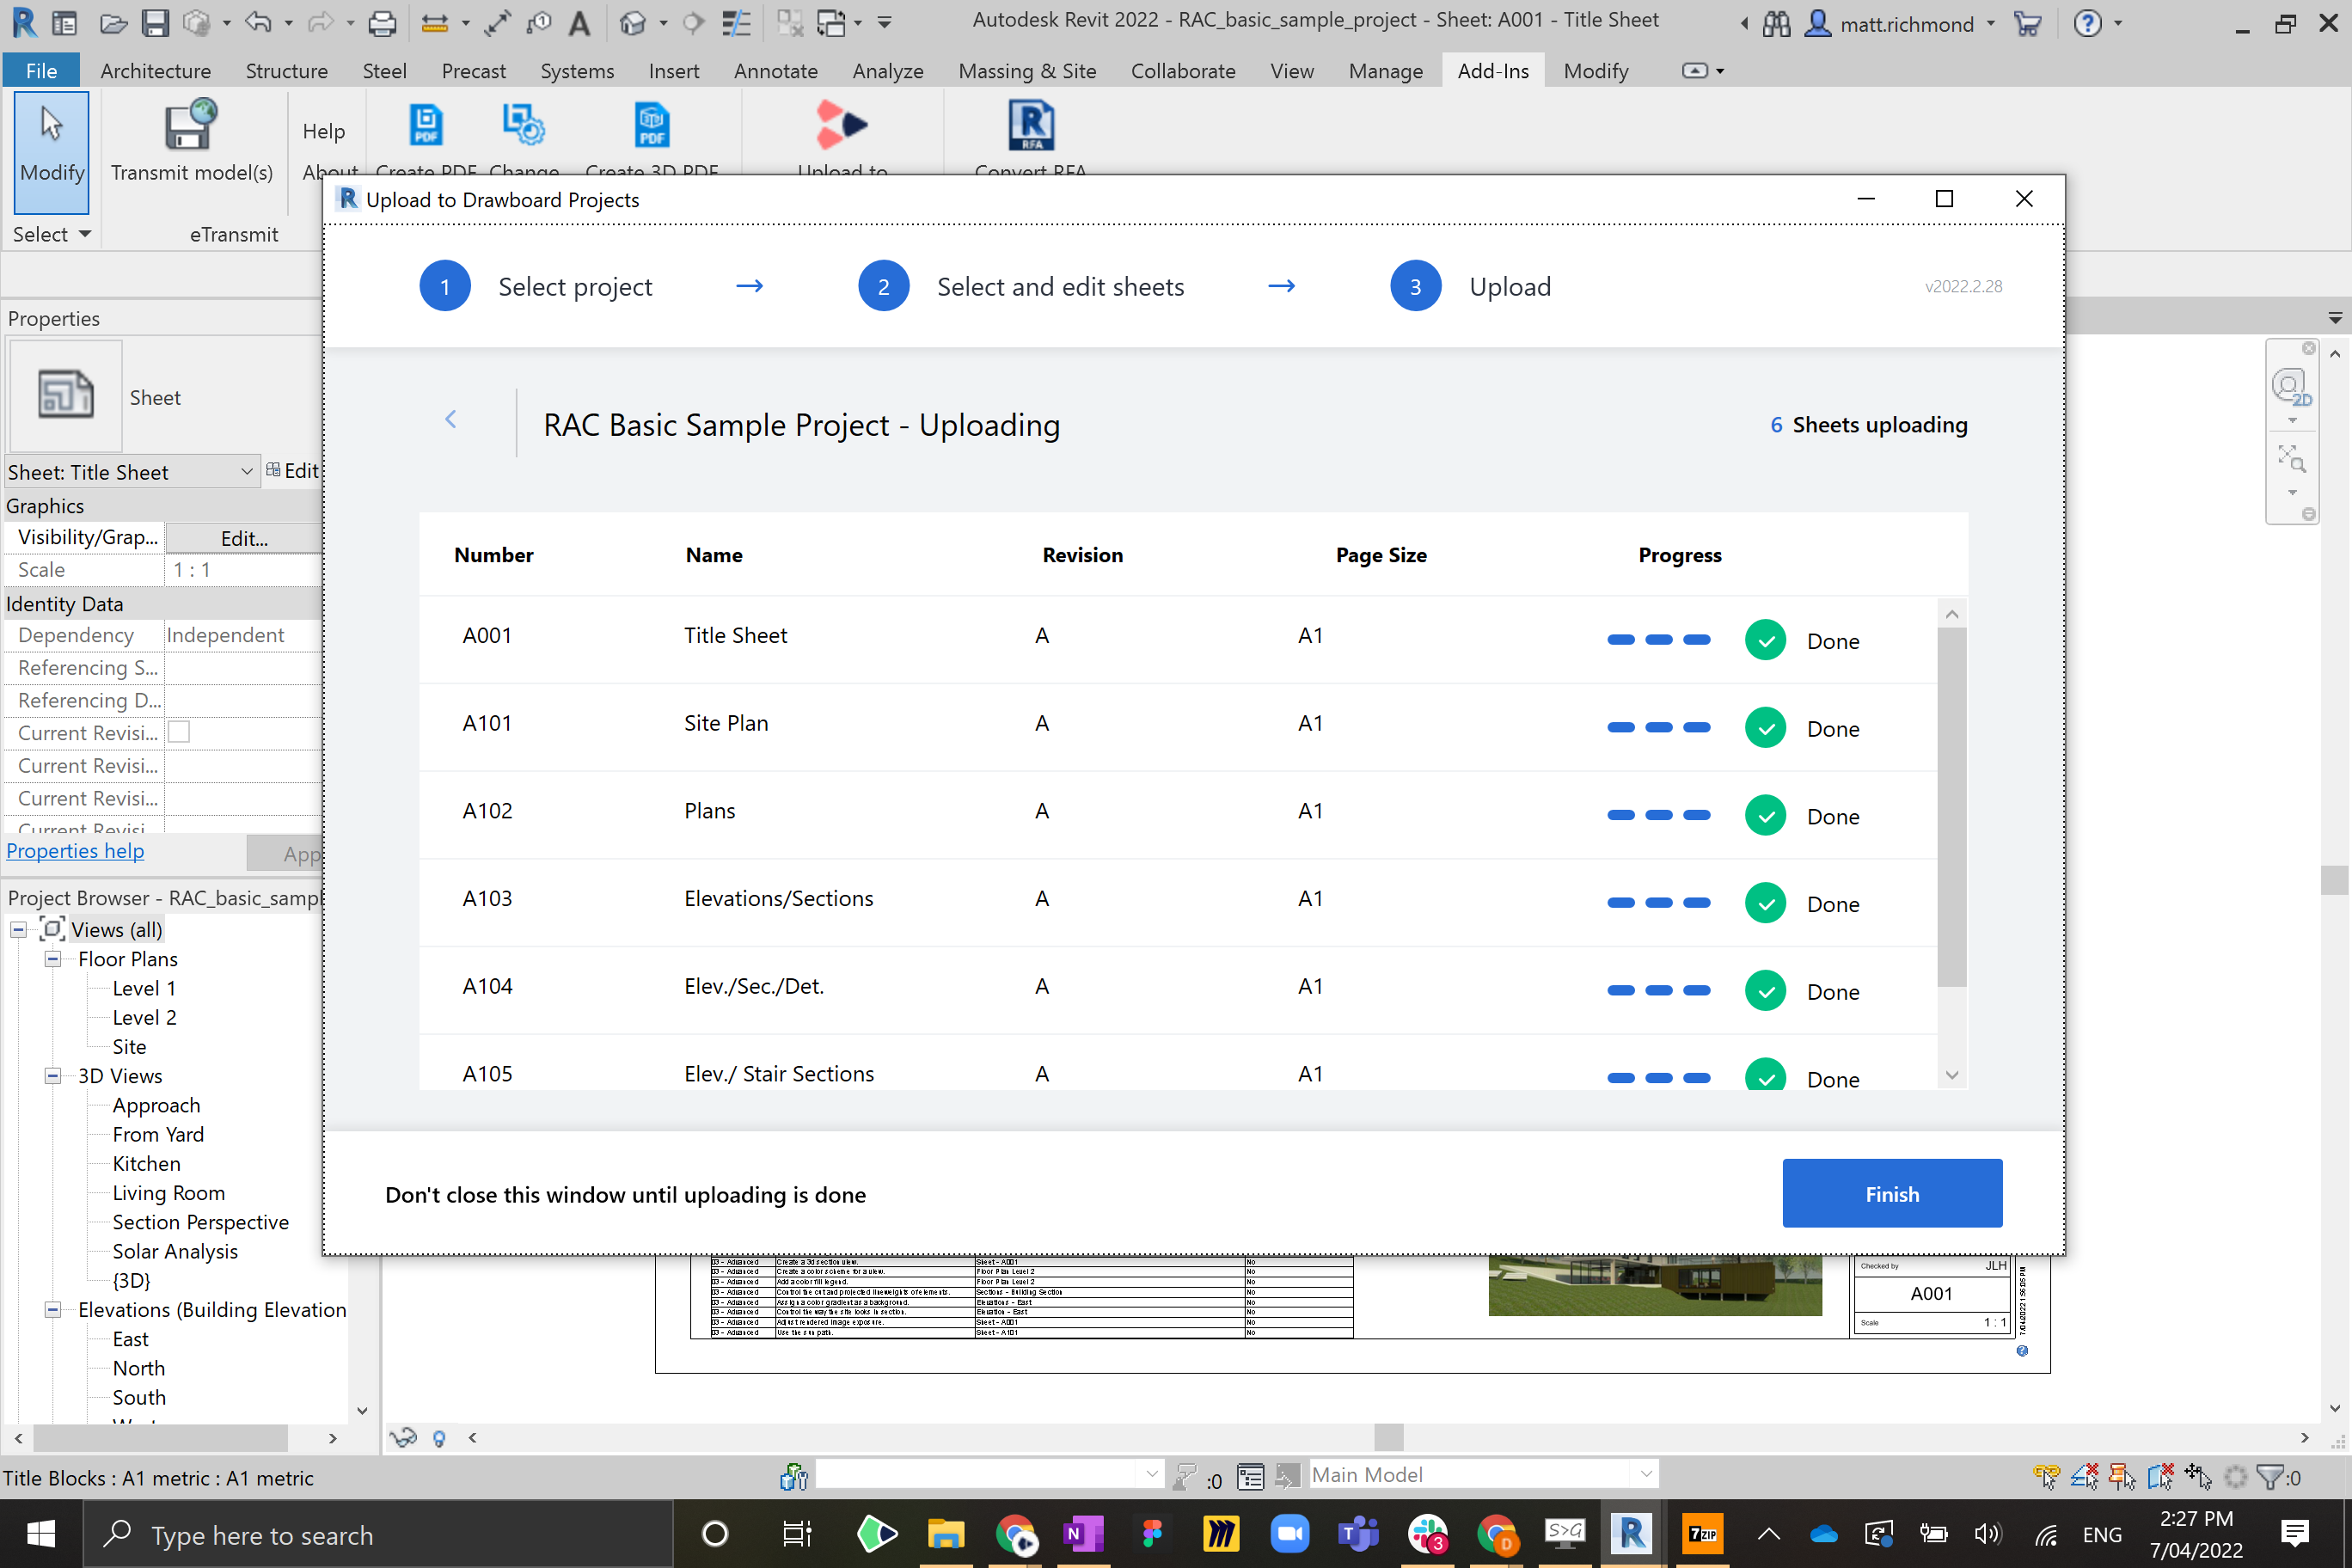Click the Select project step 1 circle

(445, 287)
